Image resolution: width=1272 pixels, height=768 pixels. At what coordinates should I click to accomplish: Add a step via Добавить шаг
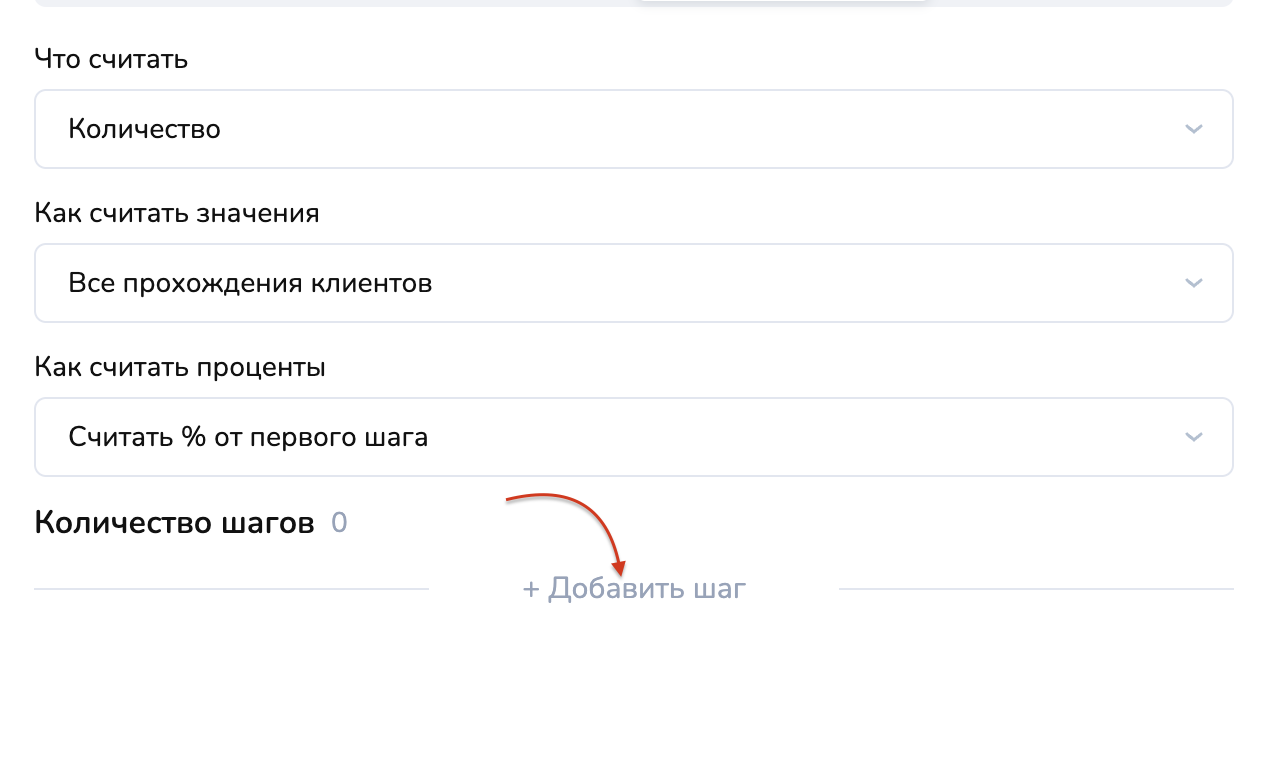tap(646, 589)
